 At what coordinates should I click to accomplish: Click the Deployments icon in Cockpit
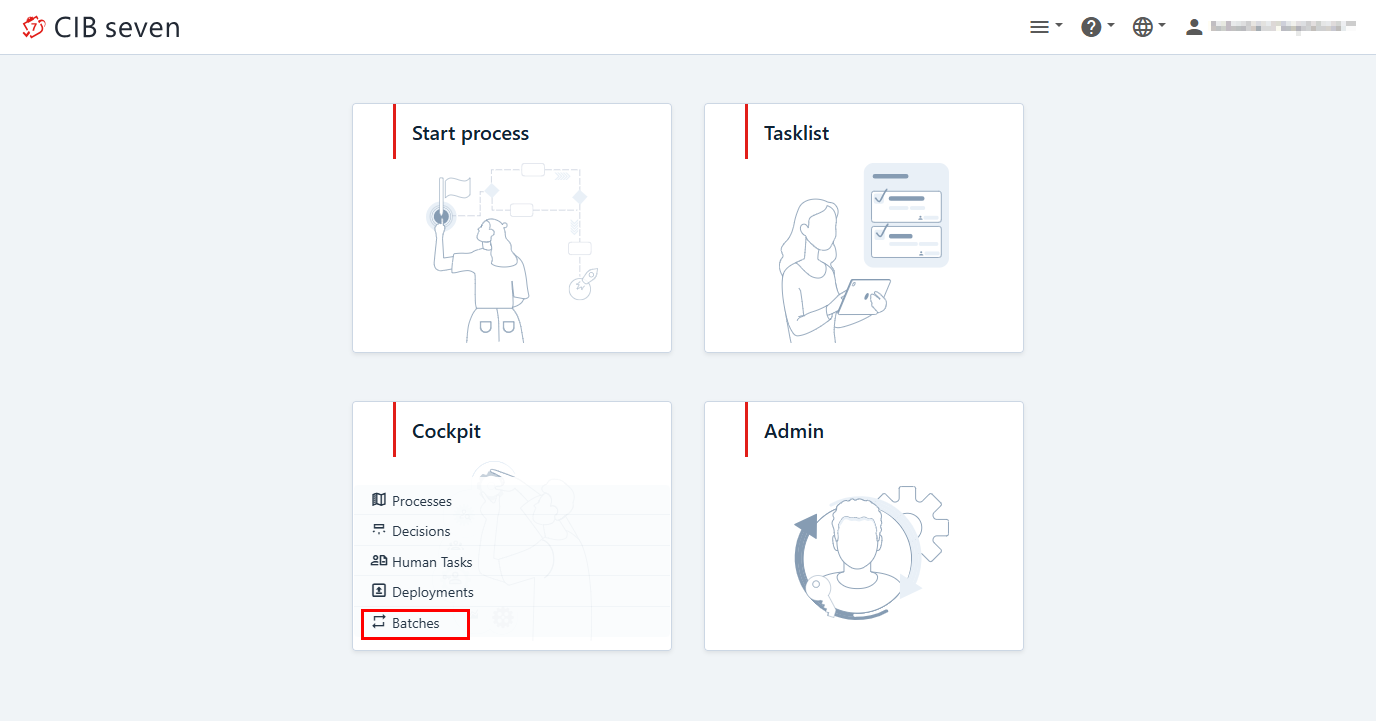point(378,591)
